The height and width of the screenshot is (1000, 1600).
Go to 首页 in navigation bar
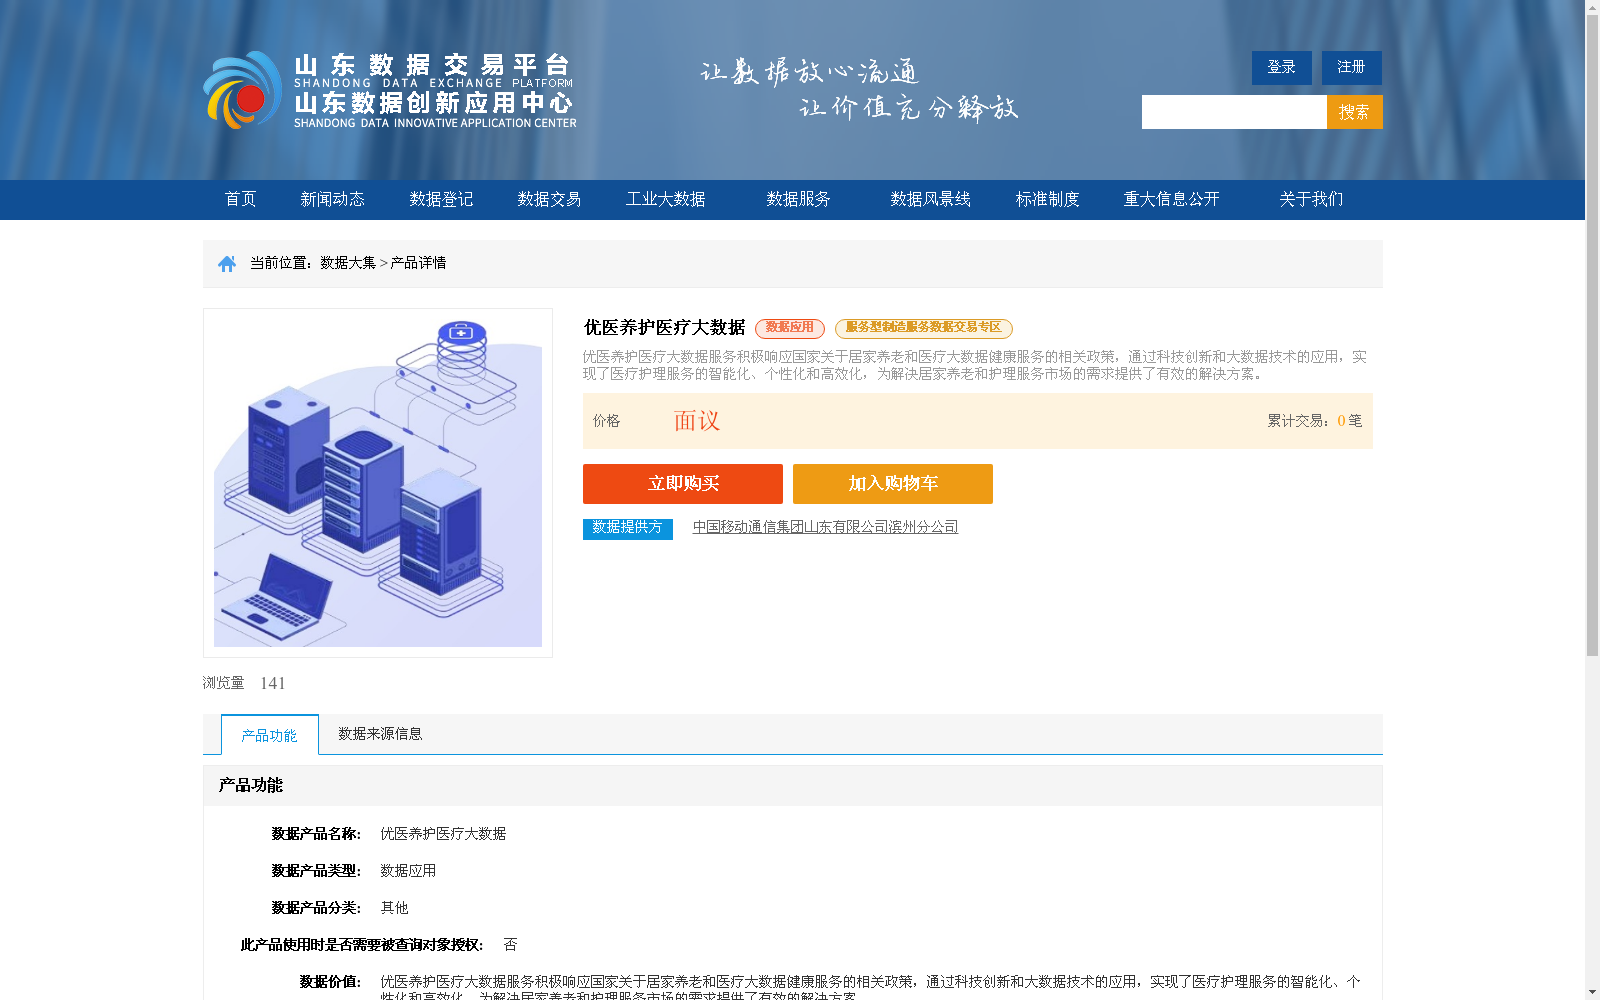[x=240, y=199]
